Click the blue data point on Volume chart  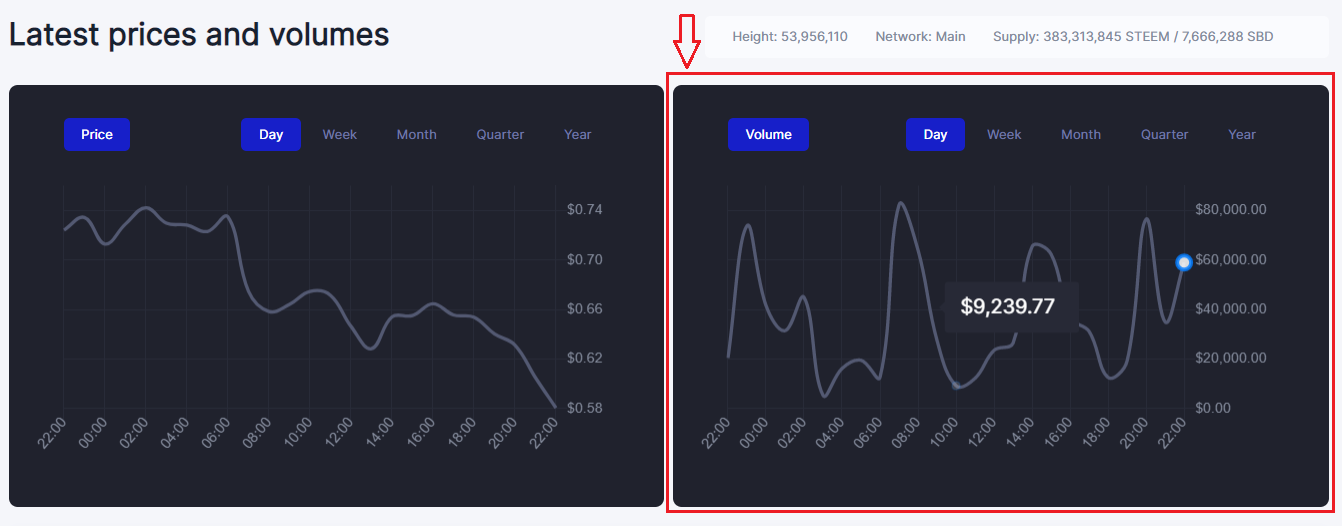(1184, 262)
